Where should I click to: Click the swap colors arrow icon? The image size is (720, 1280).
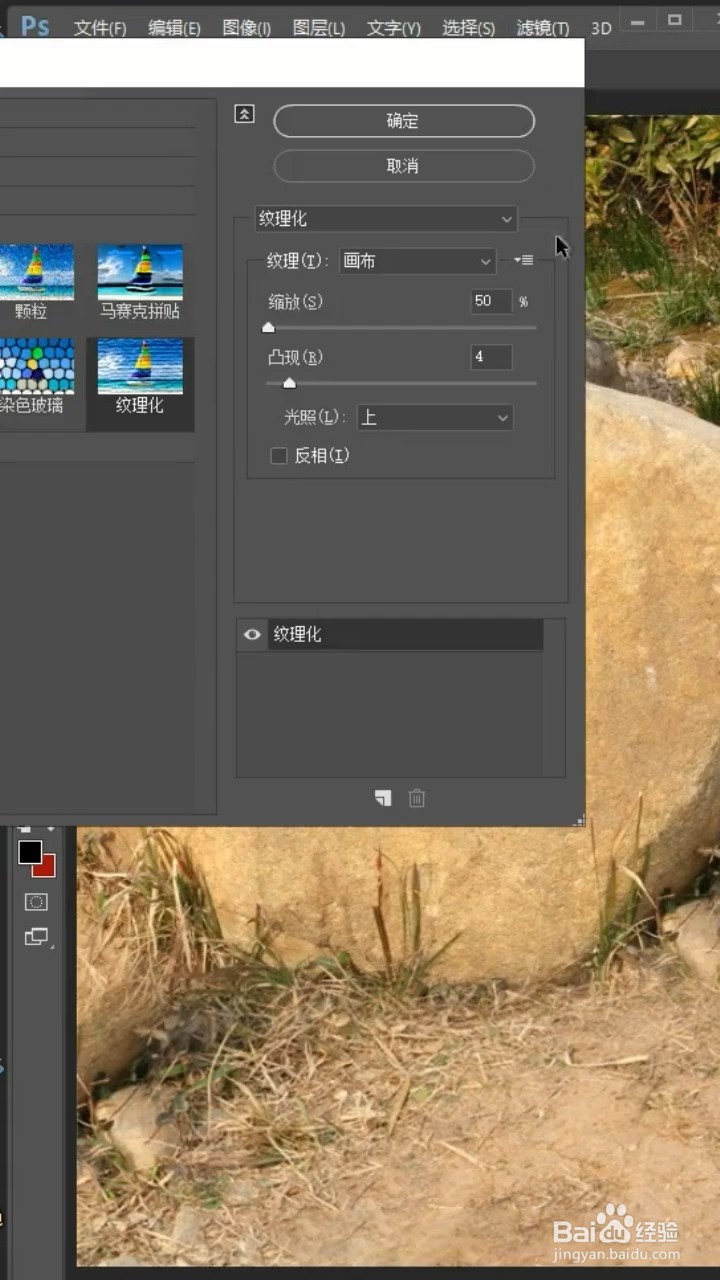tap(52, 829)
